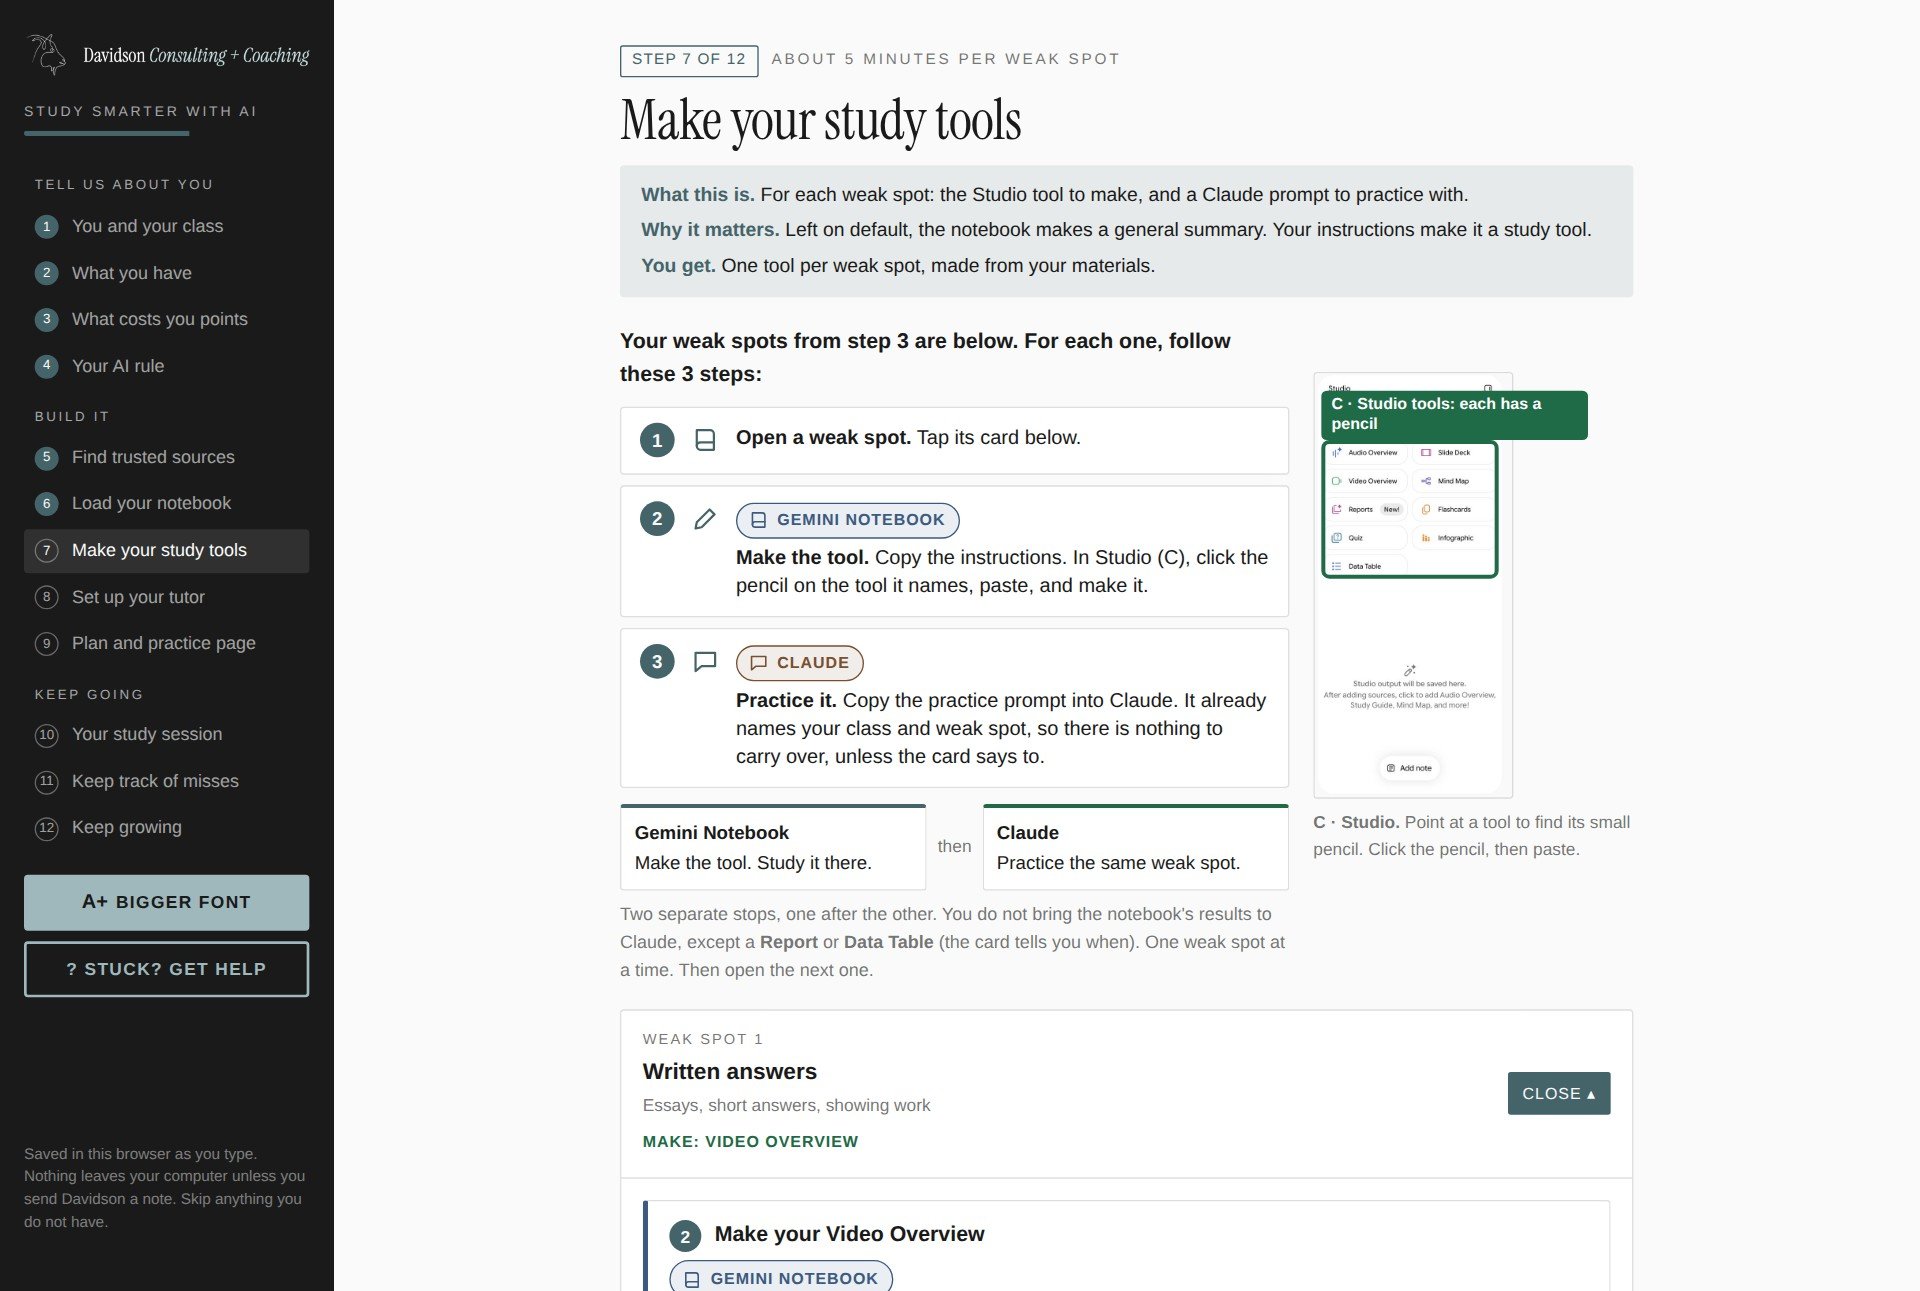Image resolution: width=1920 pixels, height=1291 pixels.
Task: Click the 'You get.' line in the info box
Action: pyautogui.click(x=898, y=266)
